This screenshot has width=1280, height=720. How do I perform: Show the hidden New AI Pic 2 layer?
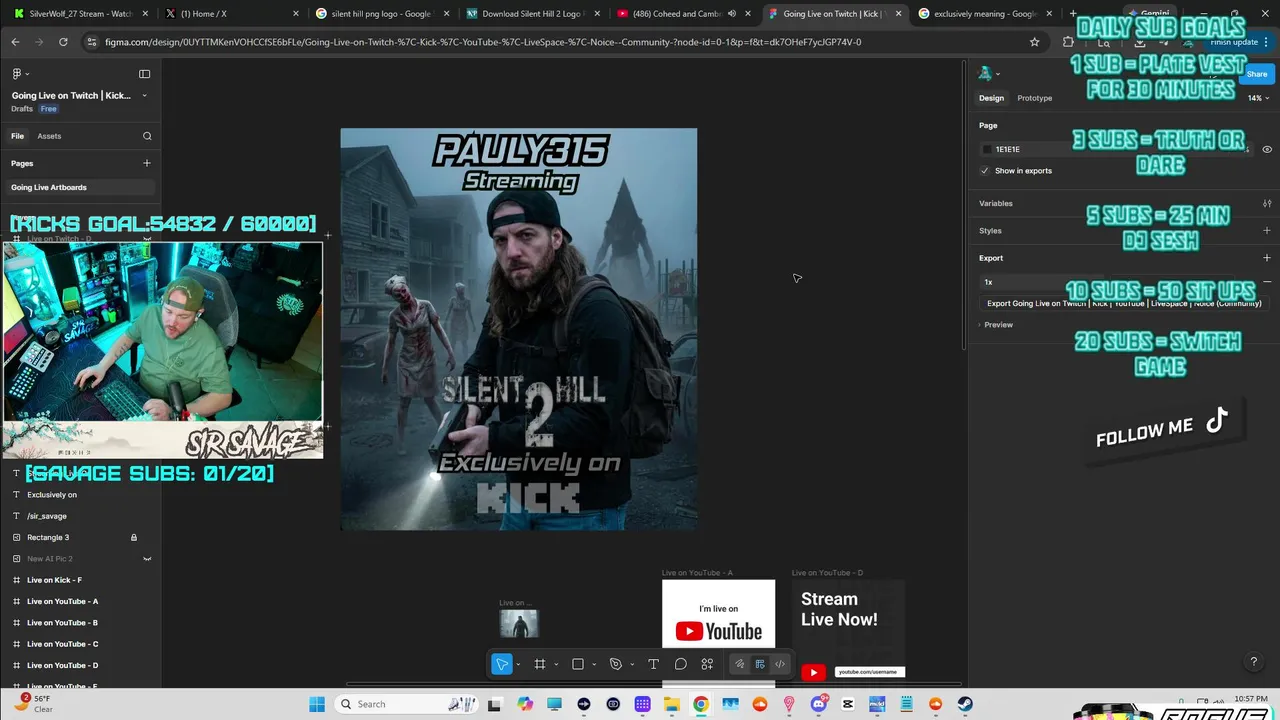(147, 559)
